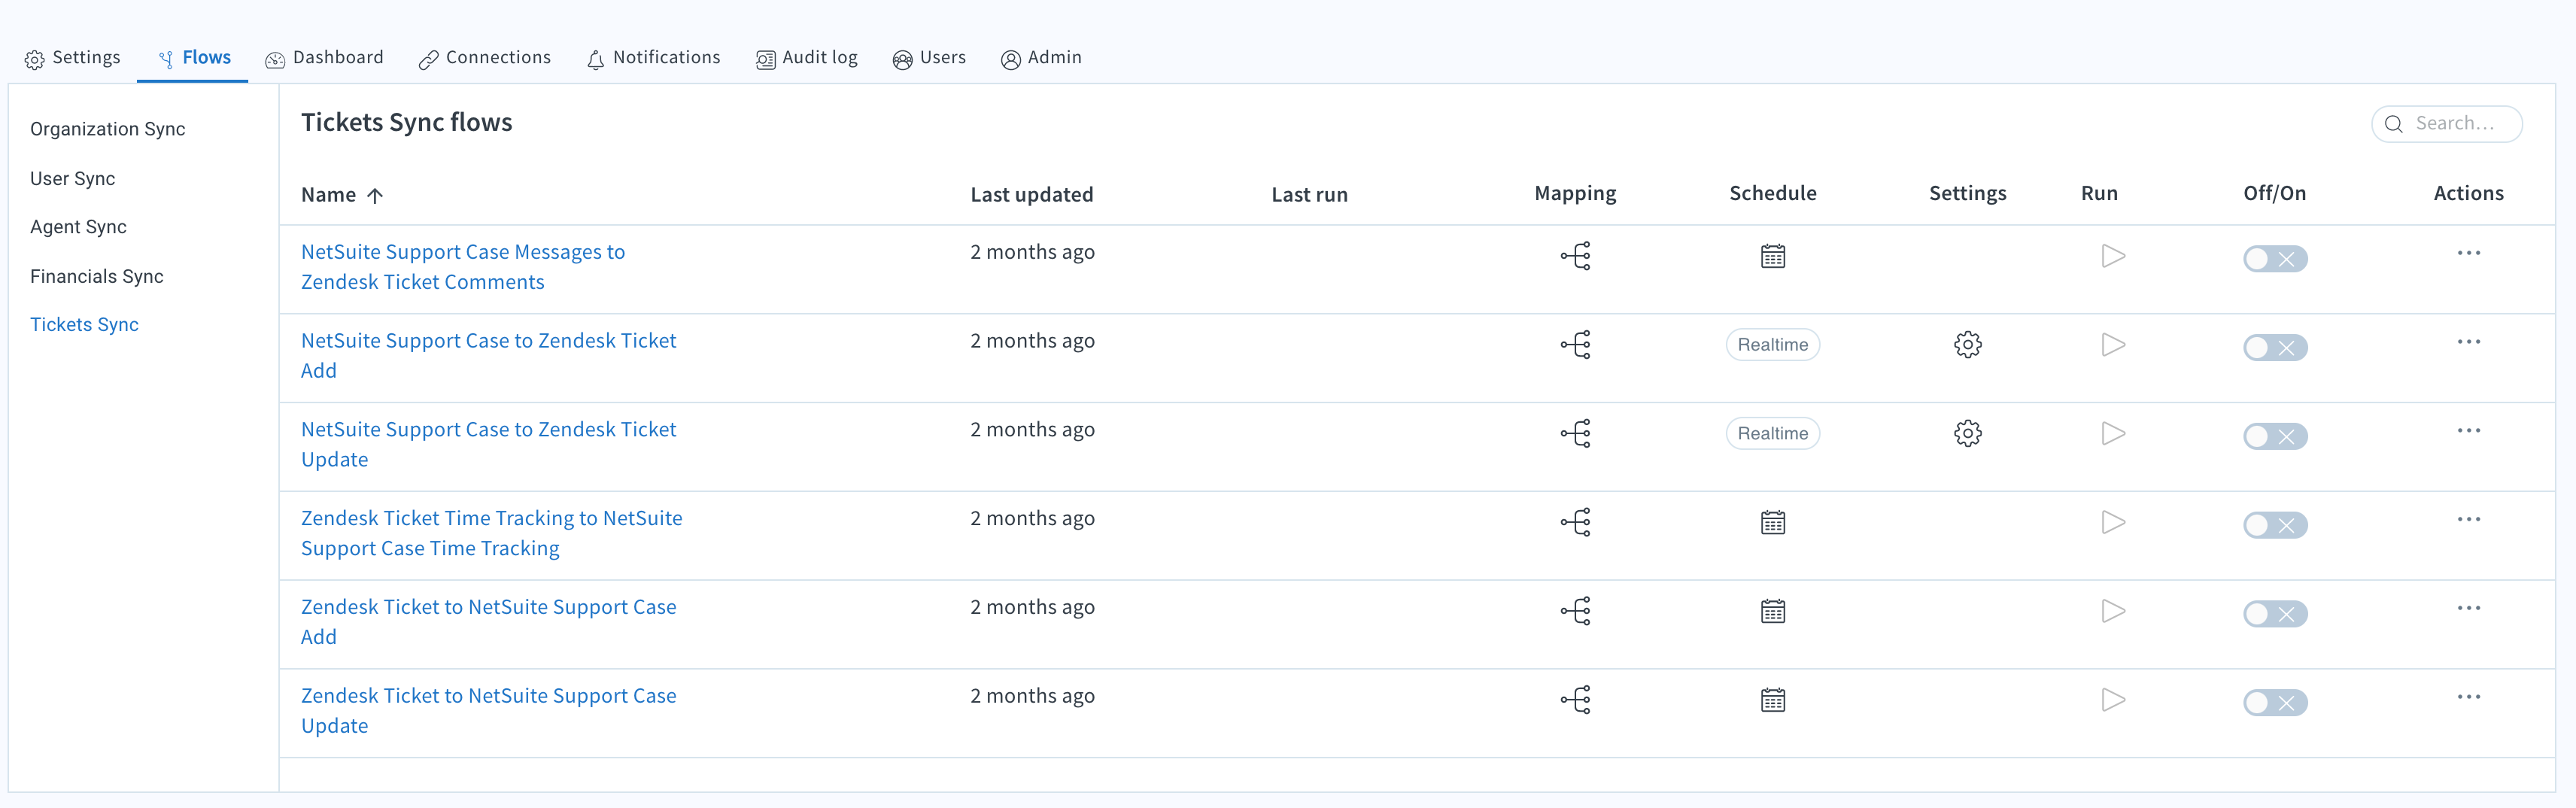
Task: Open mapping for NetSuite Support Case to Zendesk Ticket Update
Action: point(1575,434)
